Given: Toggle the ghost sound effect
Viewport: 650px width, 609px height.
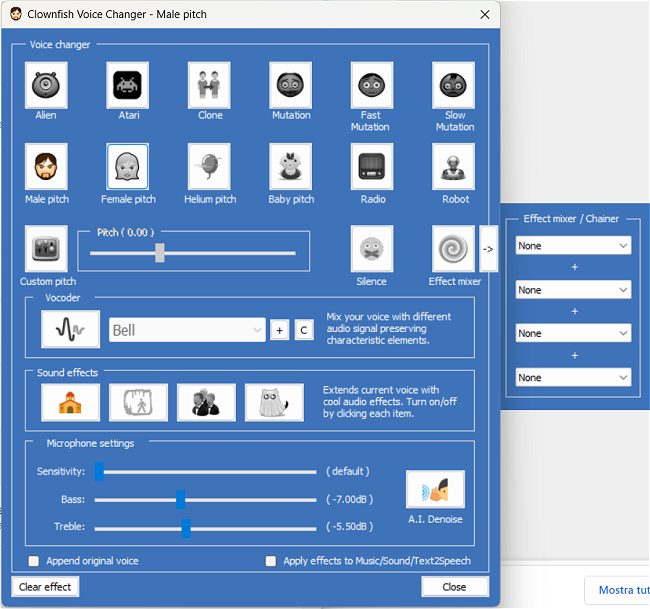Looking at the screenshot, I should 274,403.
